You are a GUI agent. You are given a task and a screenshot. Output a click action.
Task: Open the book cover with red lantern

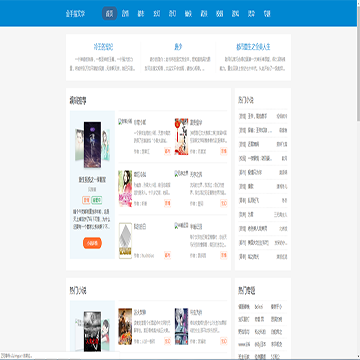[181, 137]
